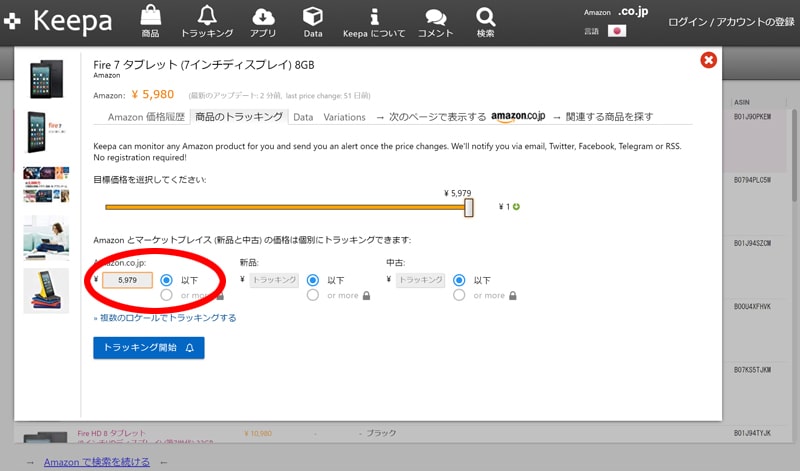This screenshot has height=471, width=800.
Task: Select the content collage thumbnail
Action: coord(46,184)
